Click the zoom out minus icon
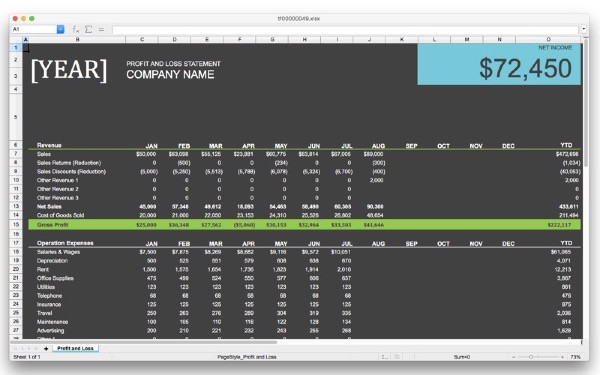600x375 pixels. [x=513, y=357]
